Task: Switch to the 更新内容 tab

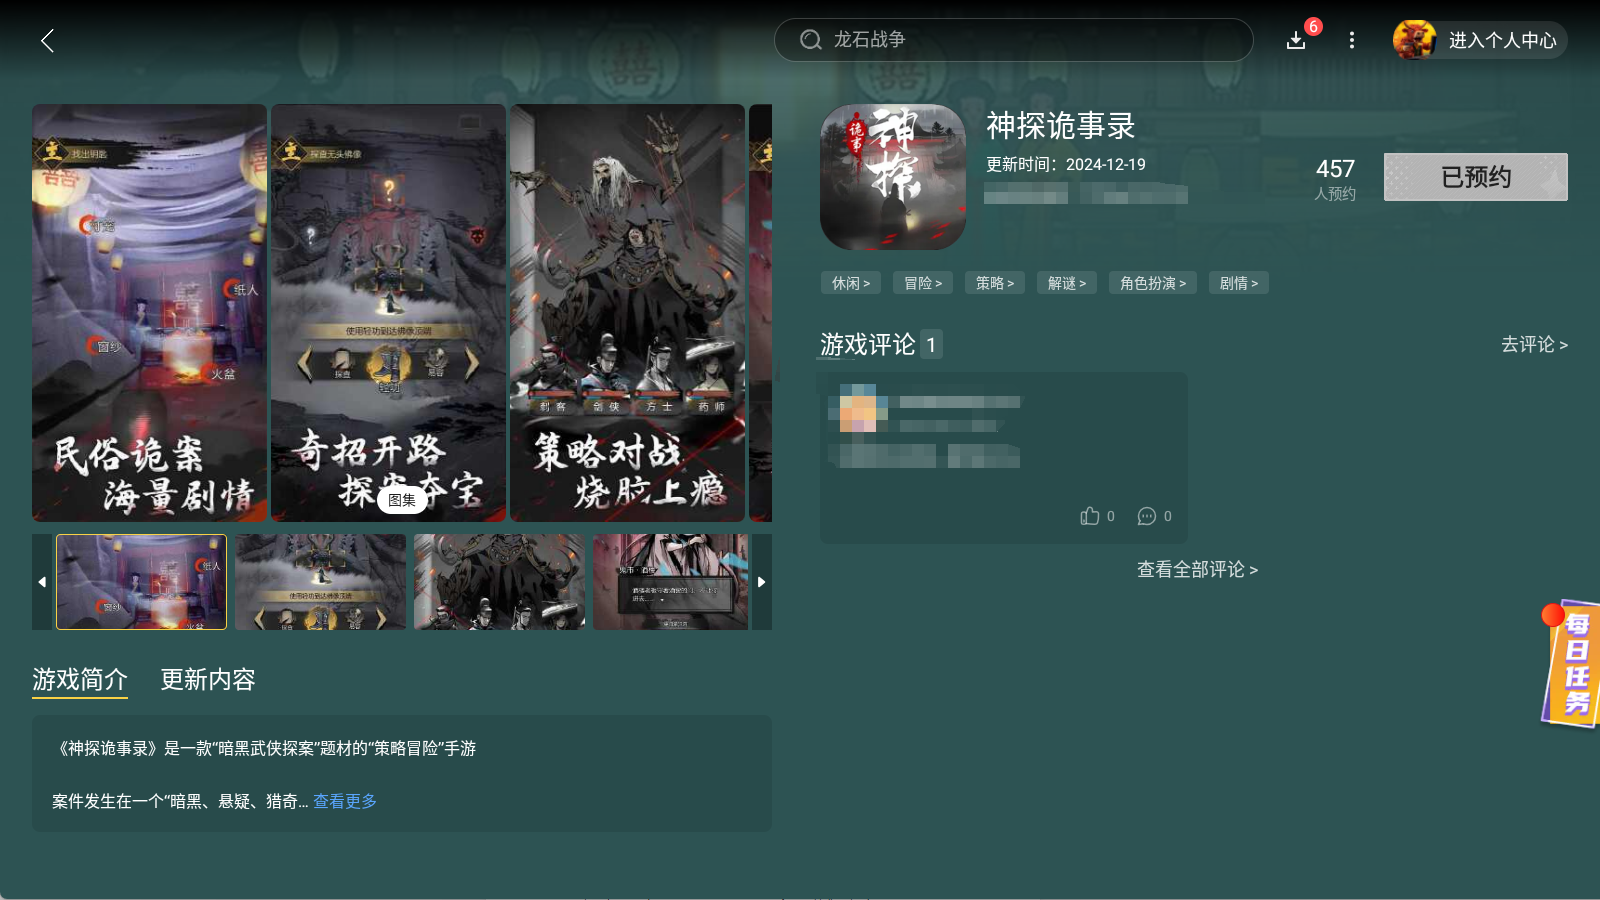Action: [207, 680]
